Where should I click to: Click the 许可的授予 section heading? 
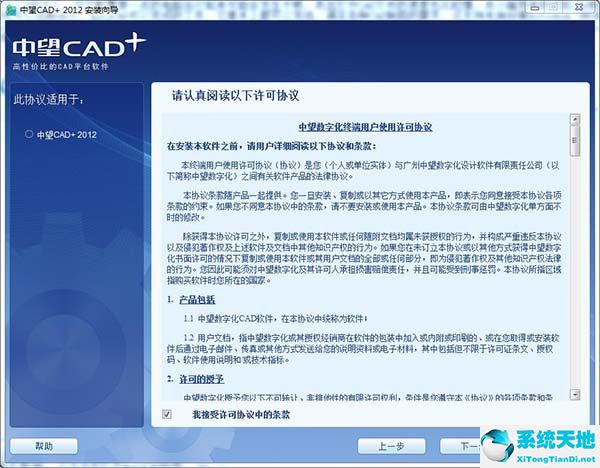coord(202,379)
